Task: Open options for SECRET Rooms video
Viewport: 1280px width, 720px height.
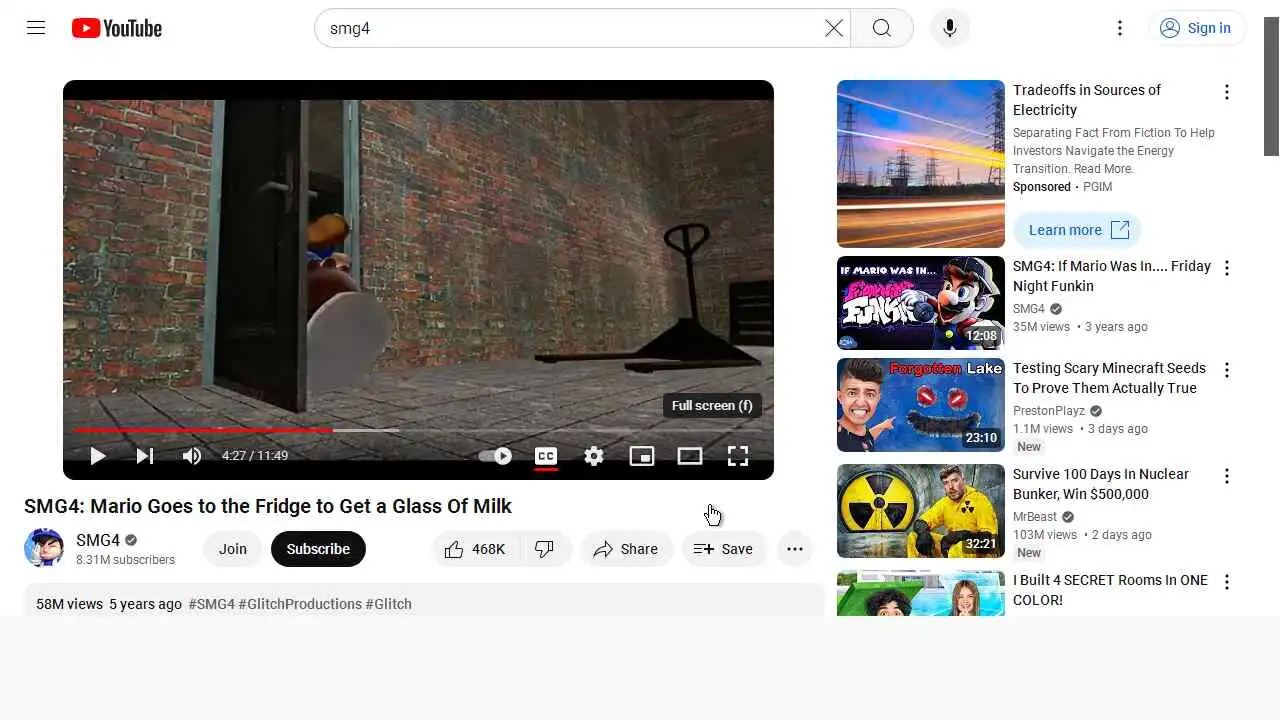Action: [1227, 582]
